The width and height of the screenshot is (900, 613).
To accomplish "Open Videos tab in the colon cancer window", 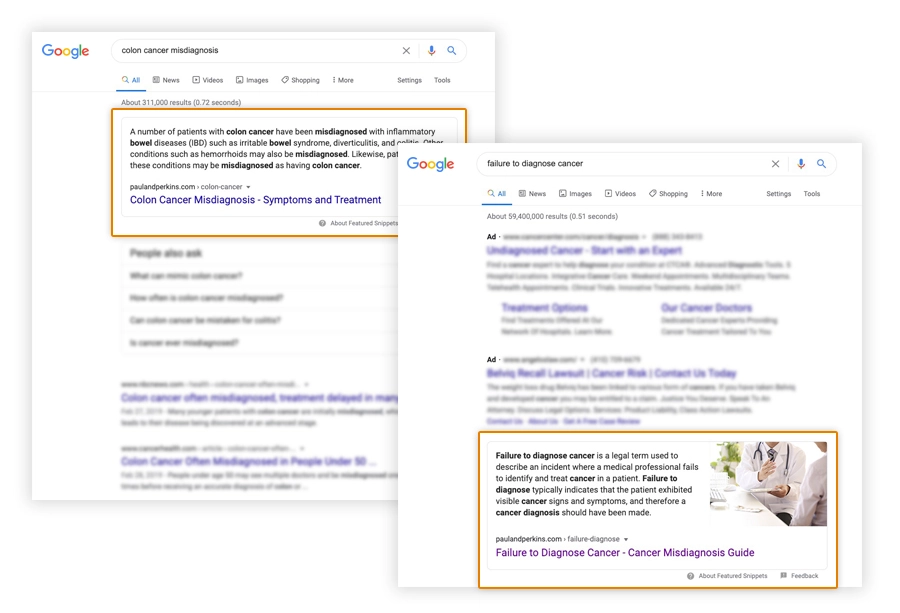I will point(208,80).
